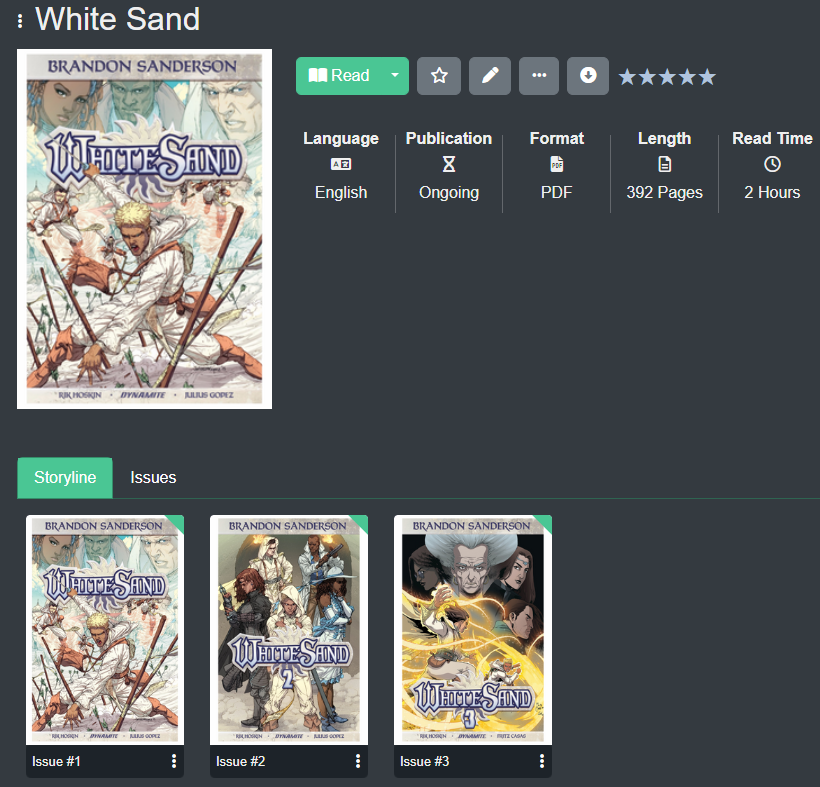
Task: Switch to the Storyline tab
Action: (65, 477)
